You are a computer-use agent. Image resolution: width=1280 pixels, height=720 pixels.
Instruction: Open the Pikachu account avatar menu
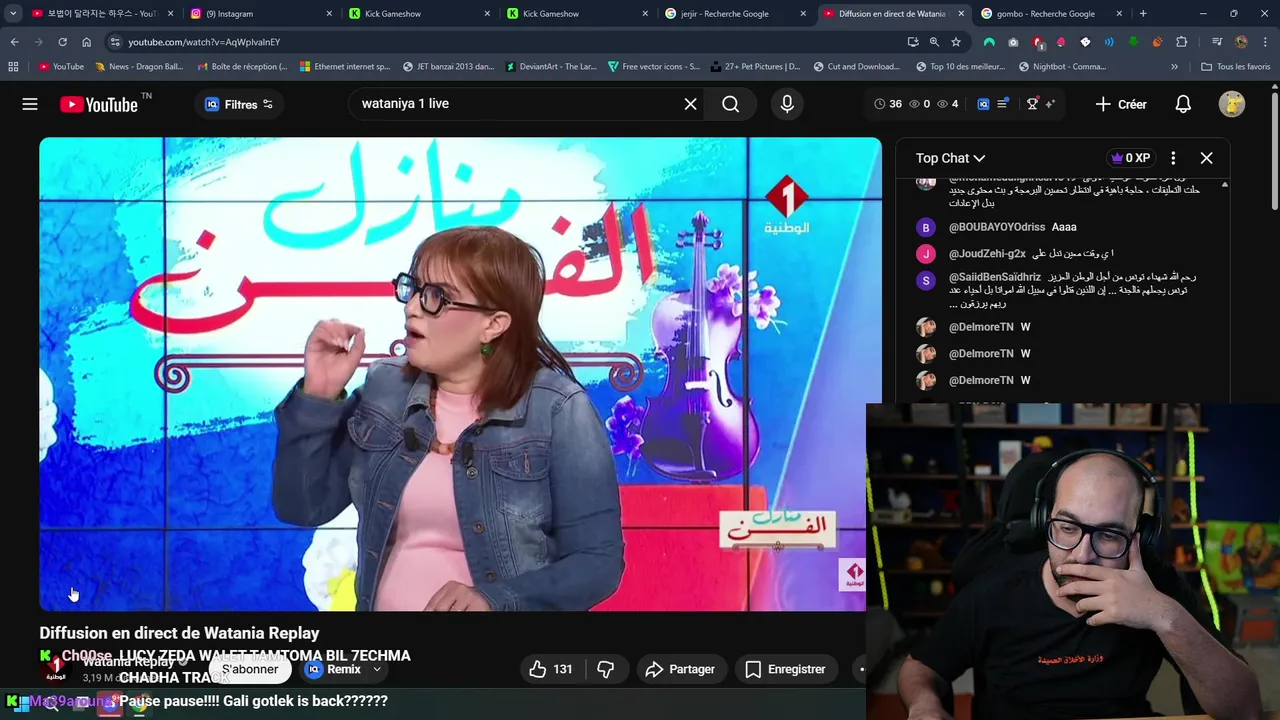[1232, 104]
